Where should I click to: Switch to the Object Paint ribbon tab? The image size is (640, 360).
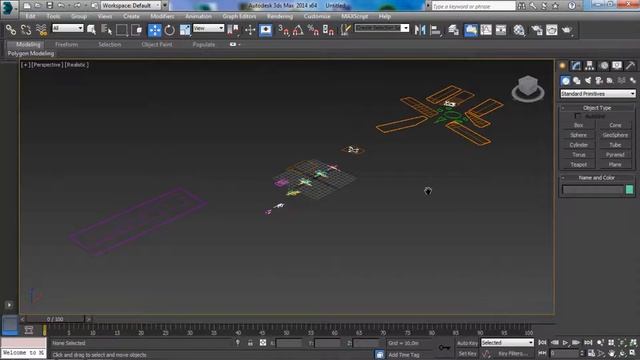click(157, 44)
